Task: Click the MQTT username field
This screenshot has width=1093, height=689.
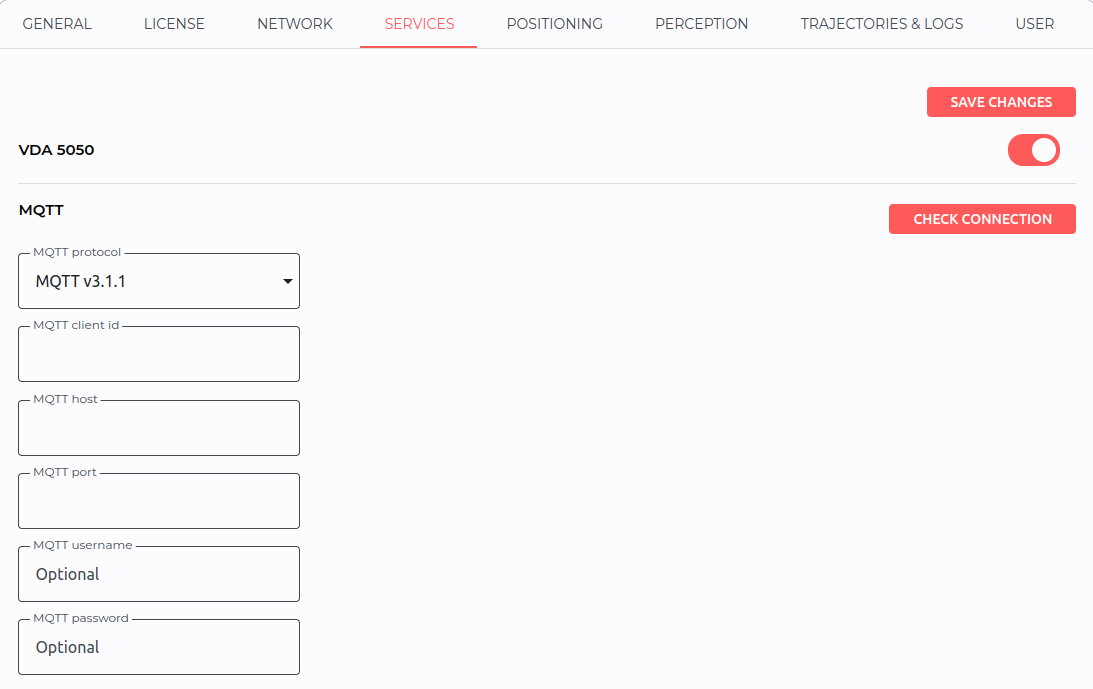Action: pyautogui.click(x=159, y=574)
